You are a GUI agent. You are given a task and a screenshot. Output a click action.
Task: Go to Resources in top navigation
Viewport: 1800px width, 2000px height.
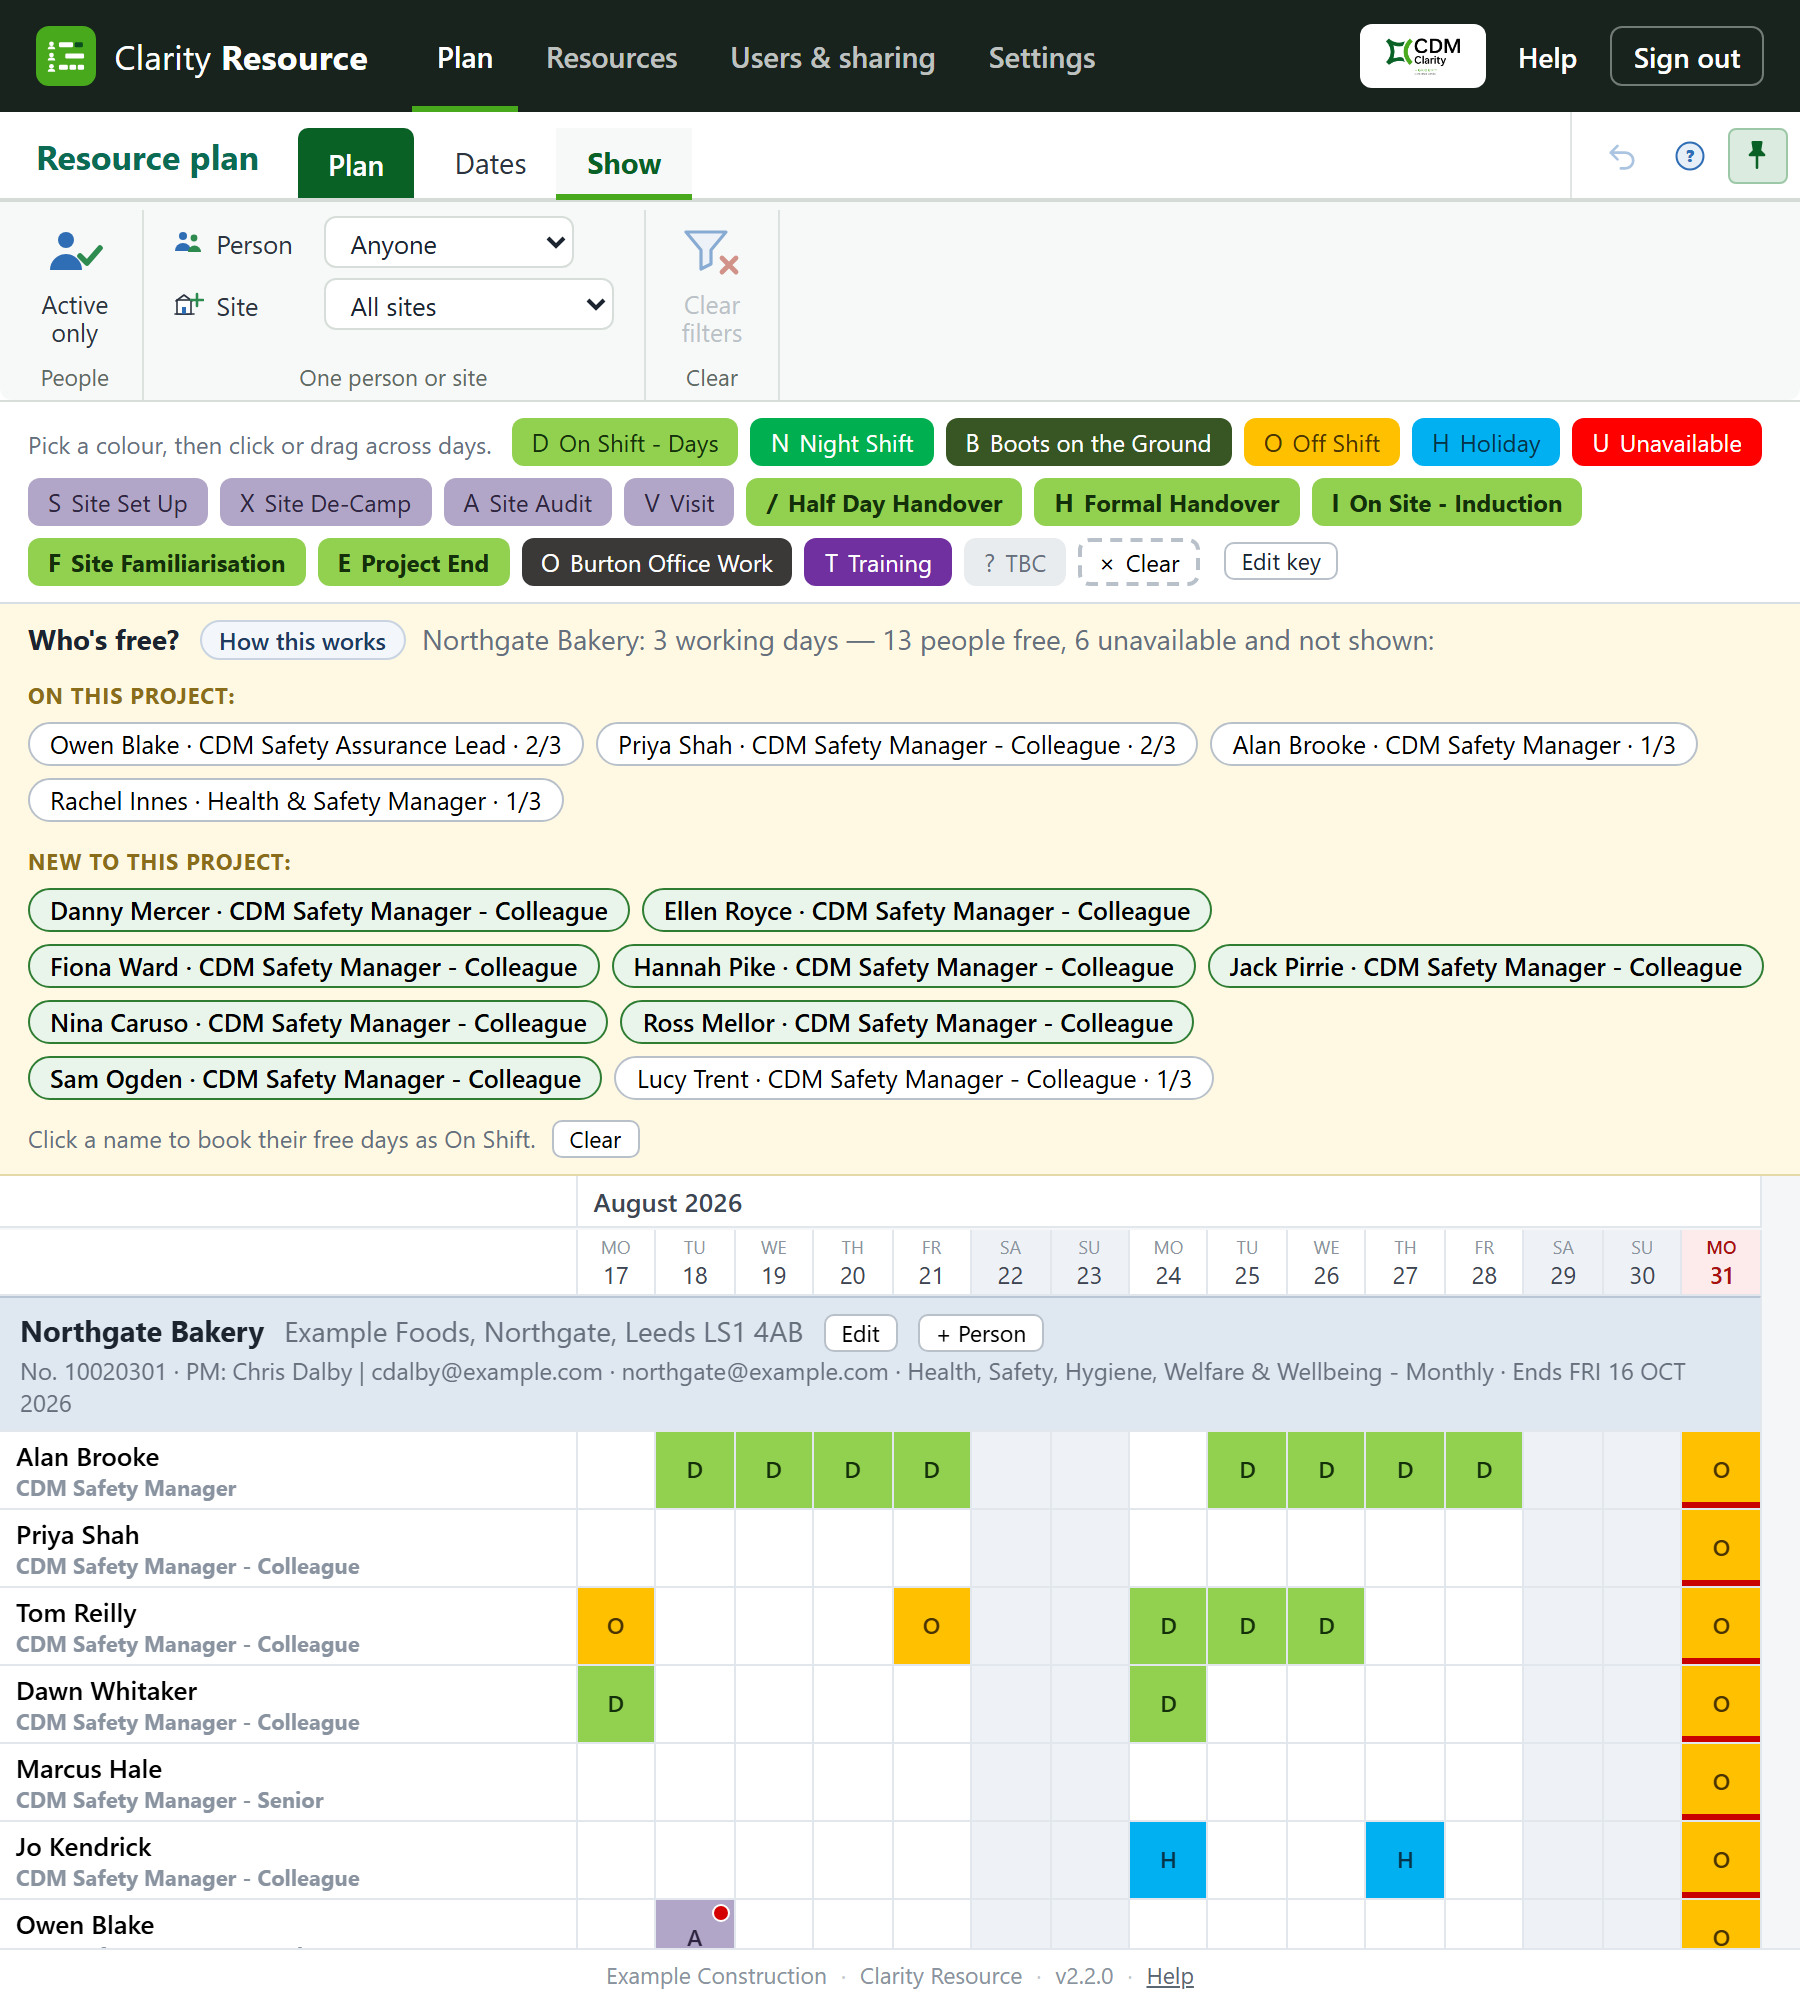(x=612, y=58)
